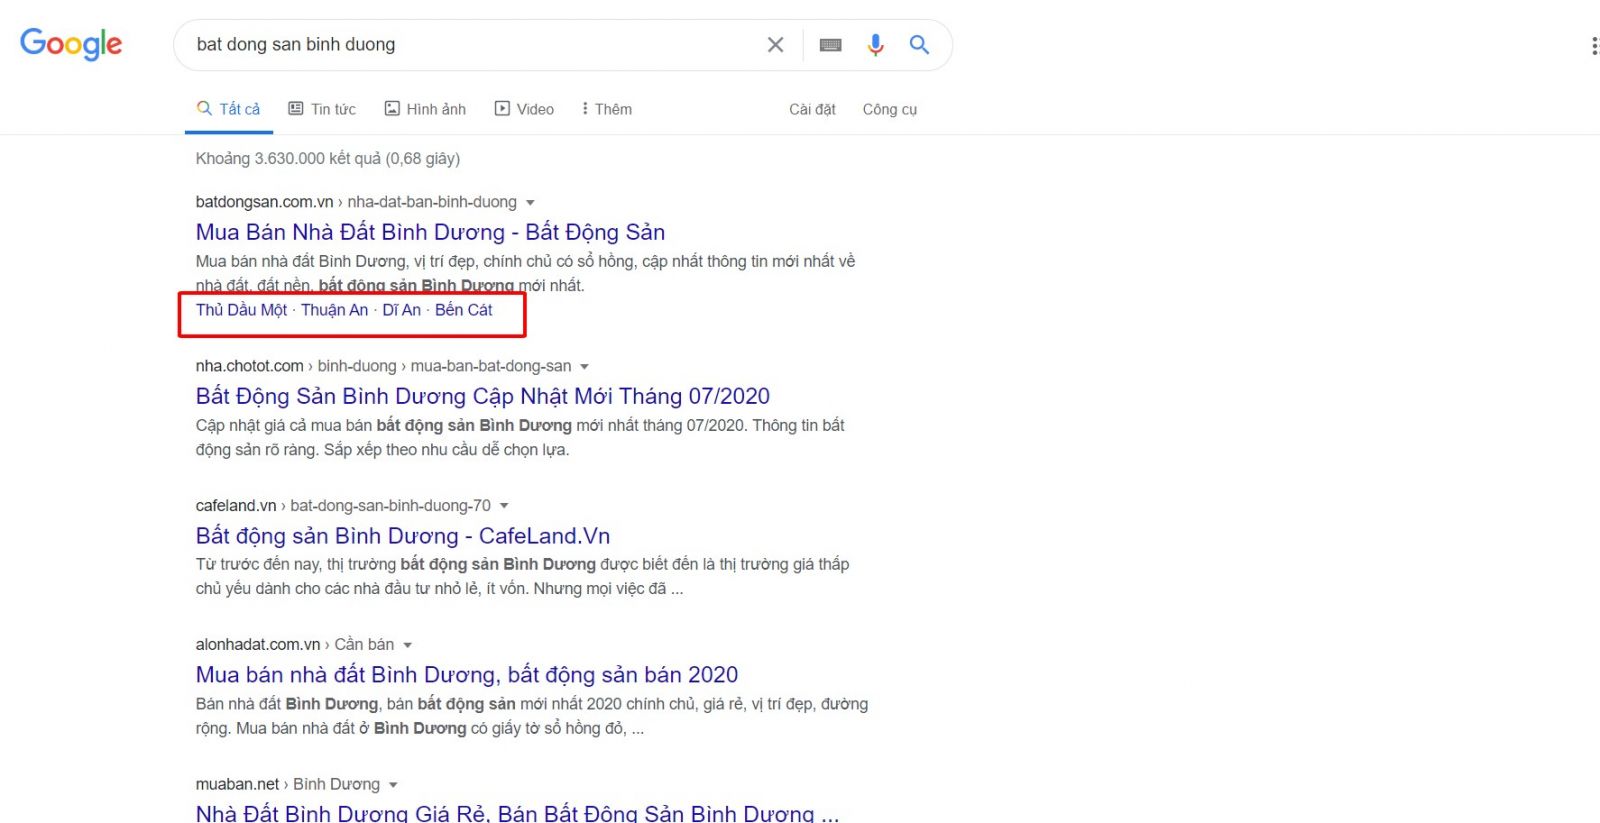Select the Tất cả tab

228,109
